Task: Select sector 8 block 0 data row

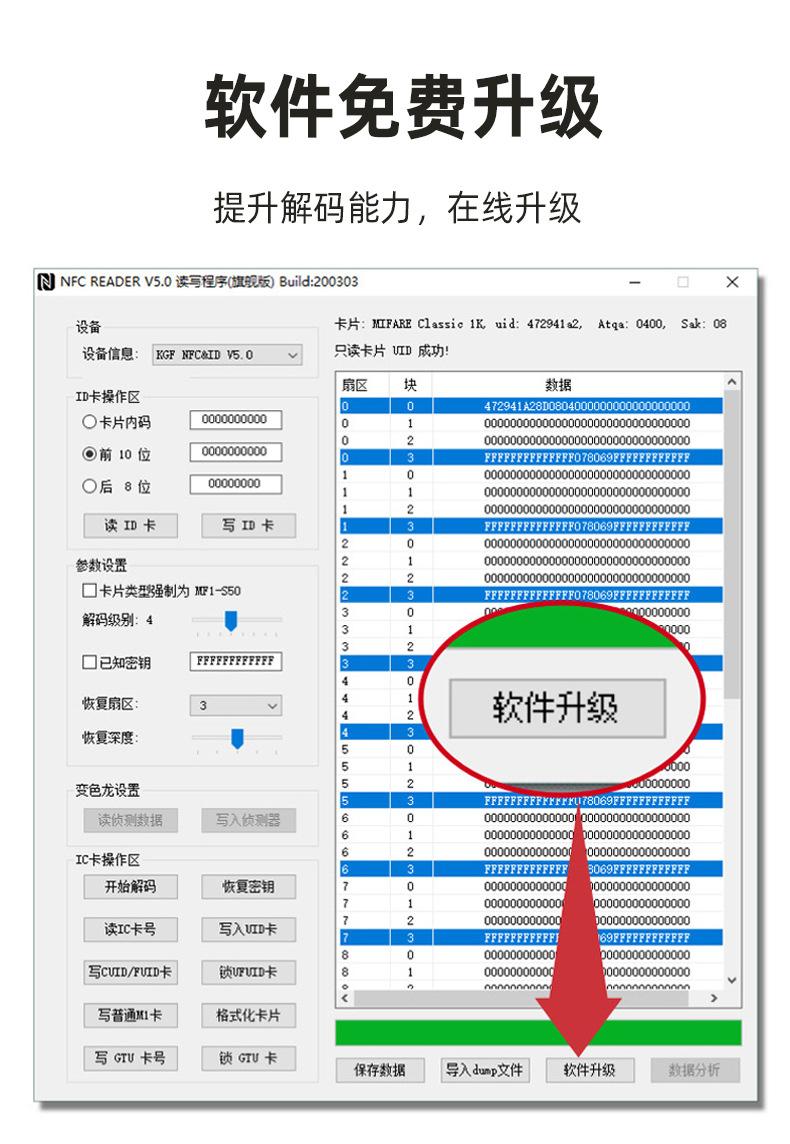Action: [x=531, y=955]
